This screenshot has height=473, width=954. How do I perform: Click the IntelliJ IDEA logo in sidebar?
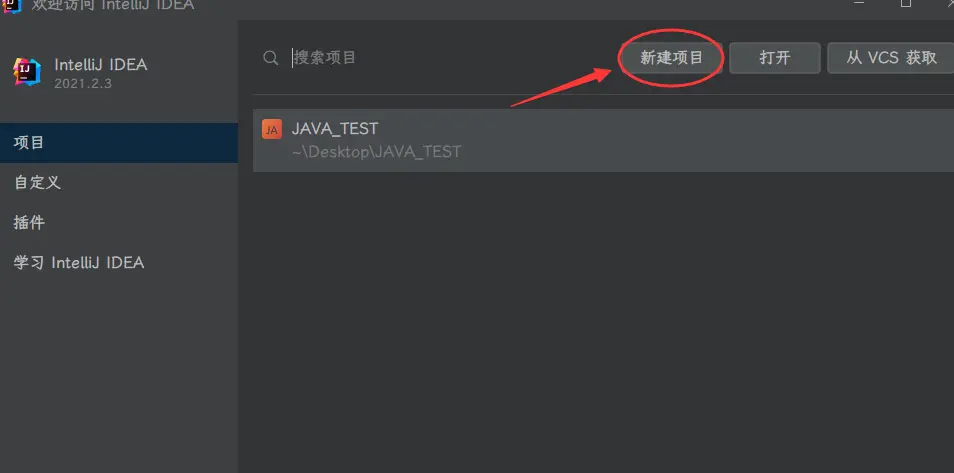[27, 72]
